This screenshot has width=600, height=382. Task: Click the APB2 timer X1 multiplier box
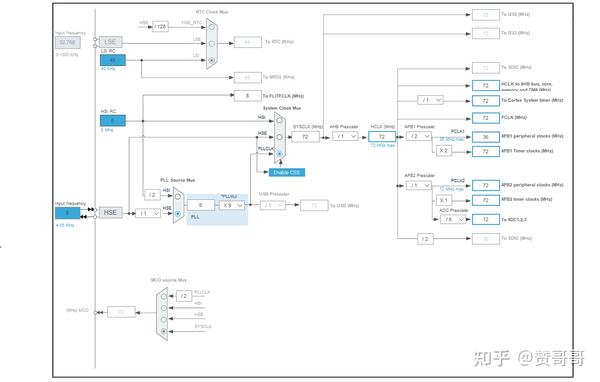tap(444, 200)
